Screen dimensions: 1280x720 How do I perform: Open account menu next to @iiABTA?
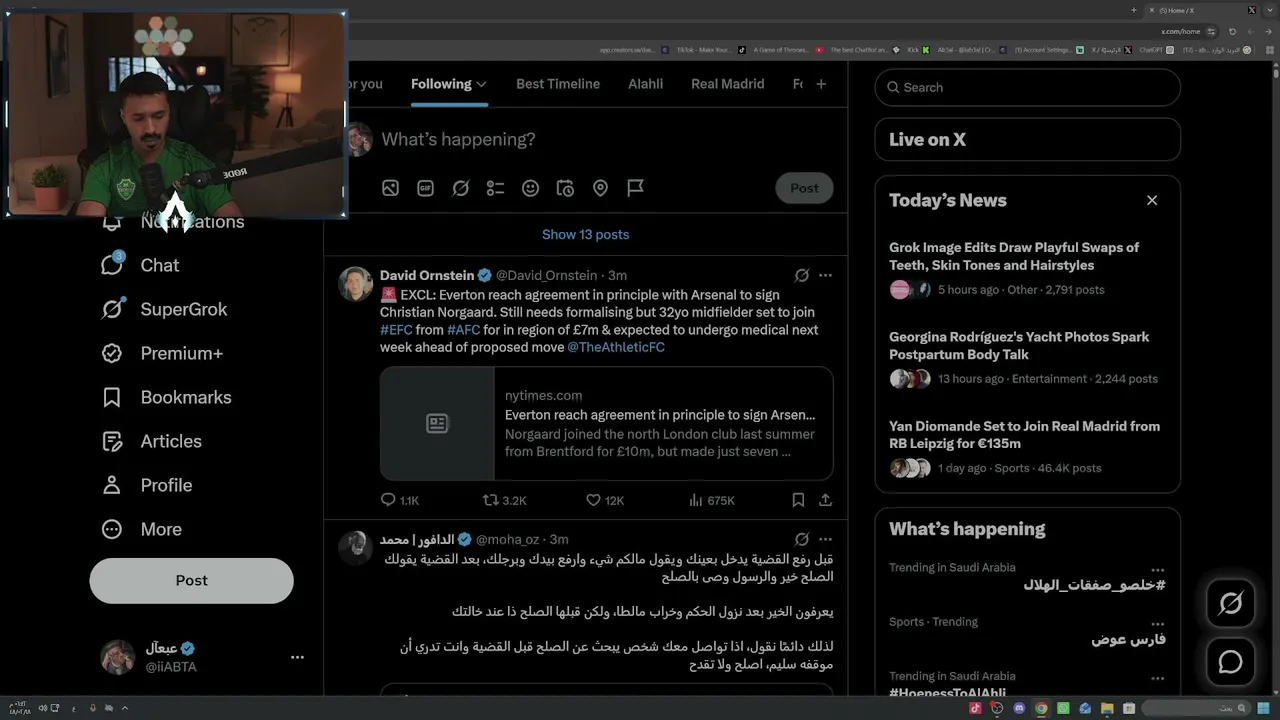297,657
